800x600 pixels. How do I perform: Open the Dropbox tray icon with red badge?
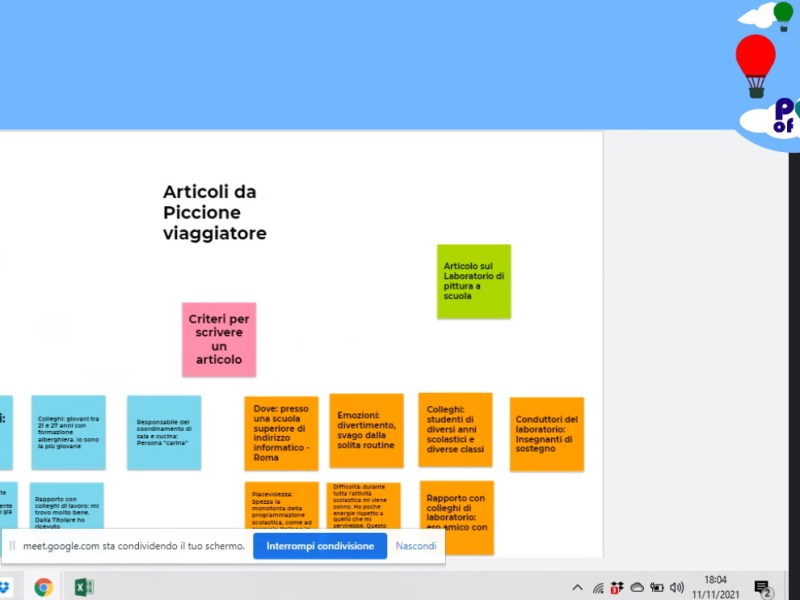[x=617, y=588]
